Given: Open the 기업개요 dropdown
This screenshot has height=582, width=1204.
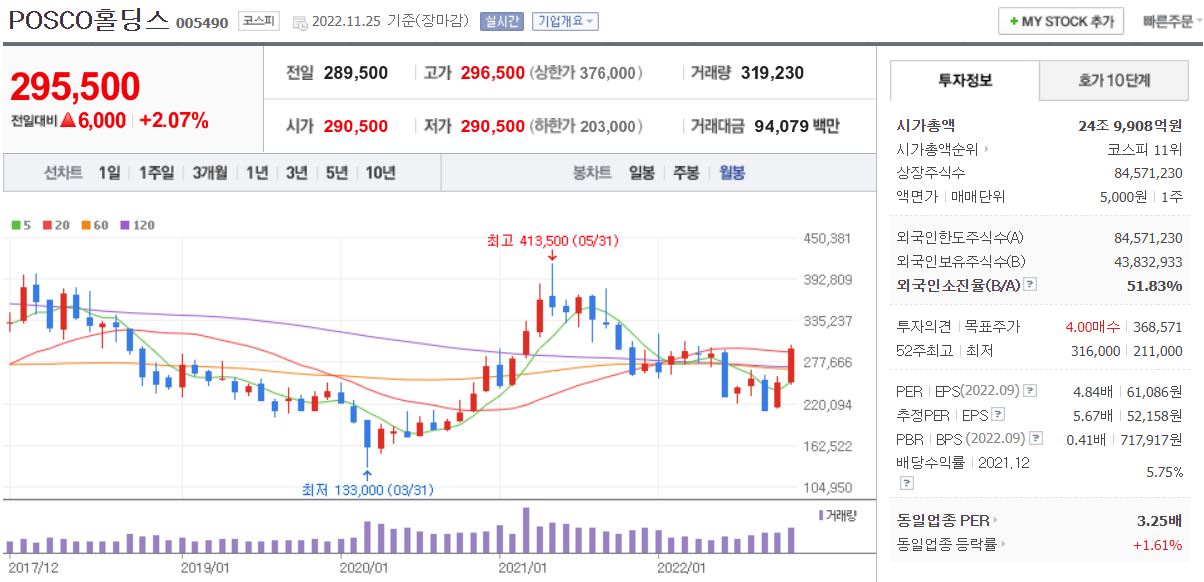Looking at the screenshot, I should coord(566,21).
